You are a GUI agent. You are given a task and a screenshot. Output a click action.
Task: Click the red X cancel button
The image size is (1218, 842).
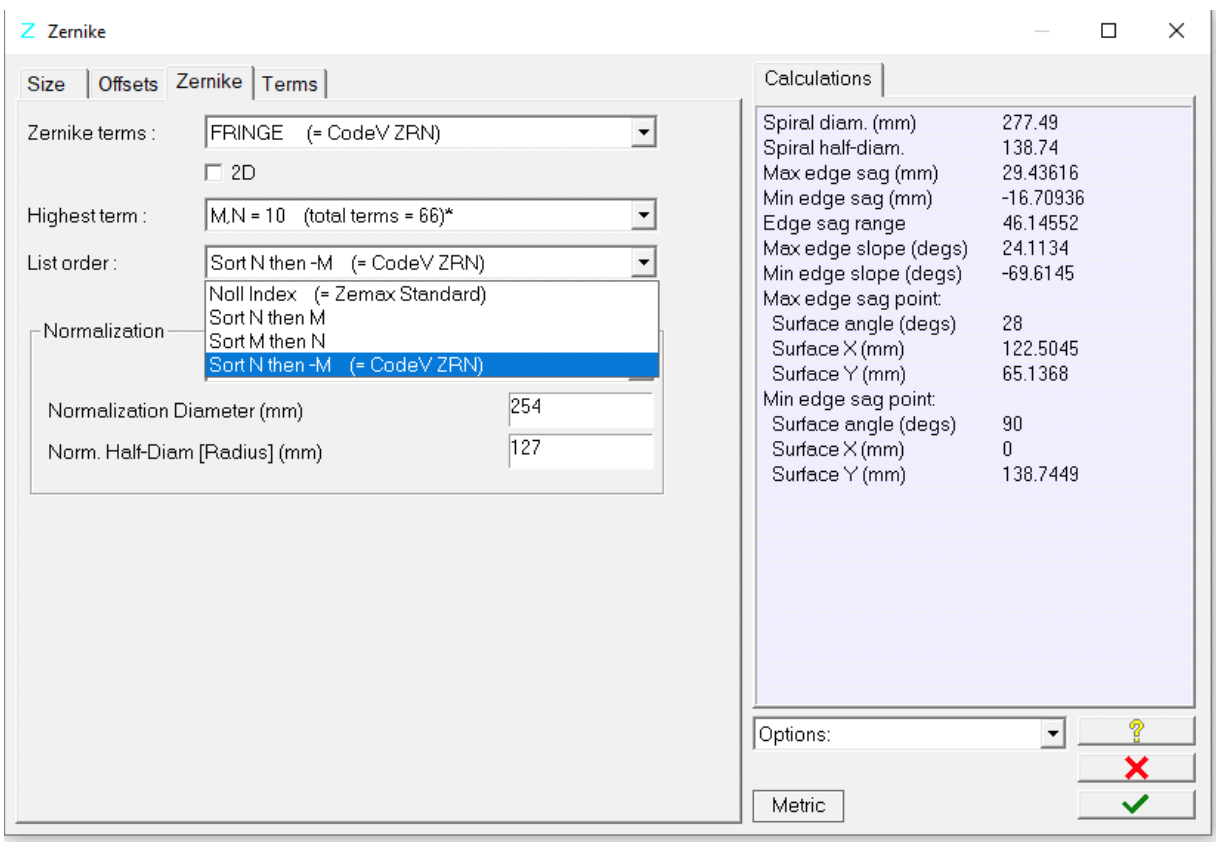tap(1136, 768)
